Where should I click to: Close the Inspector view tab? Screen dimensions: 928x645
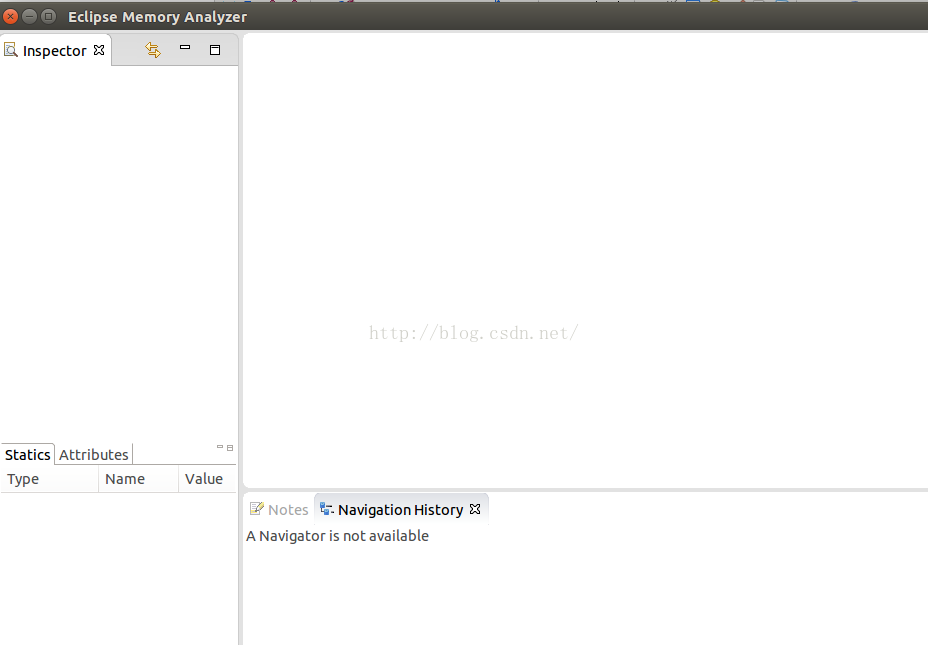click(99, 50)
